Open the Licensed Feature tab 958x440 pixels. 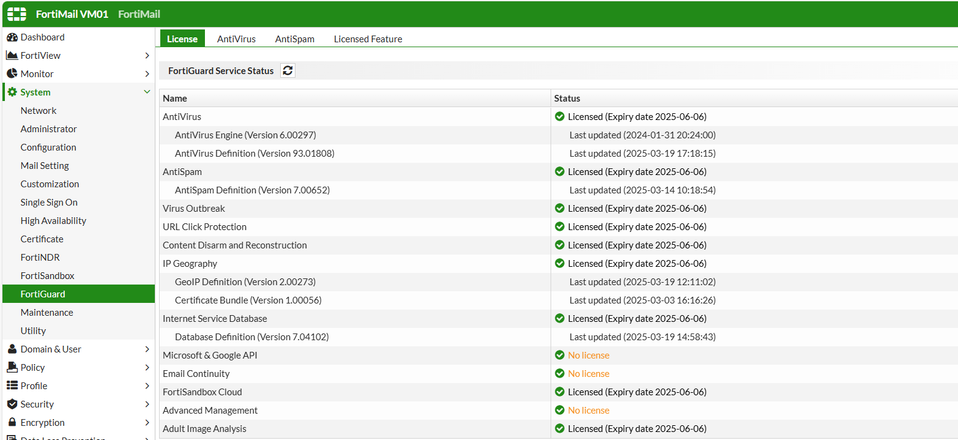pos(367,39)
